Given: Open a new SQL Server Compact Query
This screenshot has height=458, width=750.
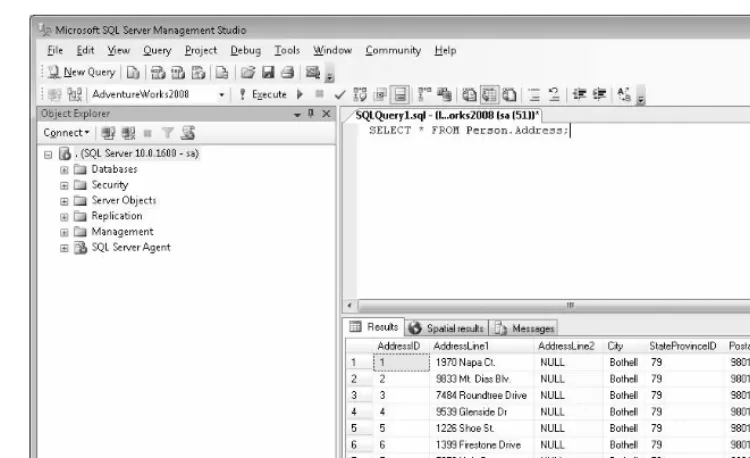Looking at the screenshot, I should point(222,73).
